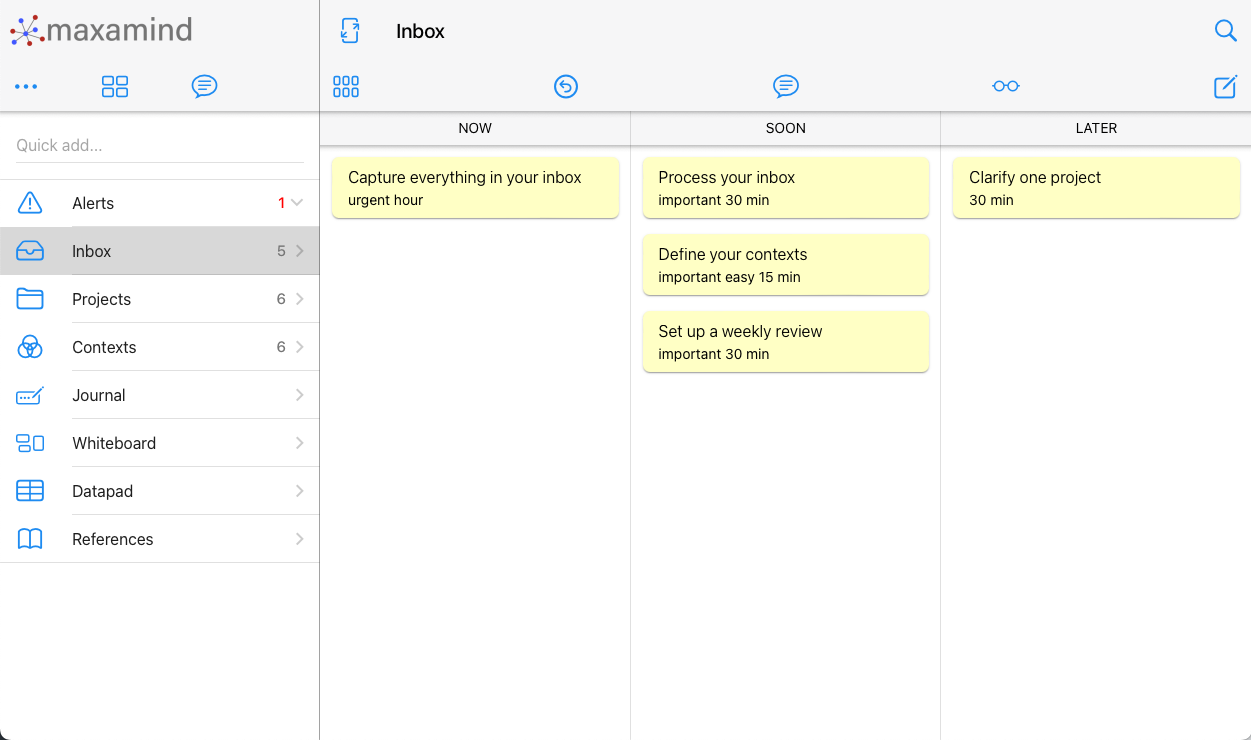Screen dimensions: 1251x740
Task: Click the expand view icon beside Inbox title
Action: coord(348,31)
